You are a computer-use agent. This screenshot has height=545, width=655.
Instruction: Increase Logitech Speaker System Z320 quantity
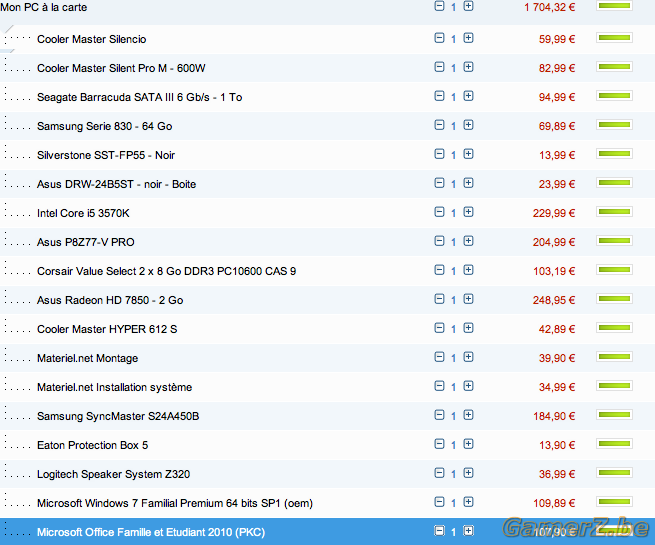click(468, 473)
